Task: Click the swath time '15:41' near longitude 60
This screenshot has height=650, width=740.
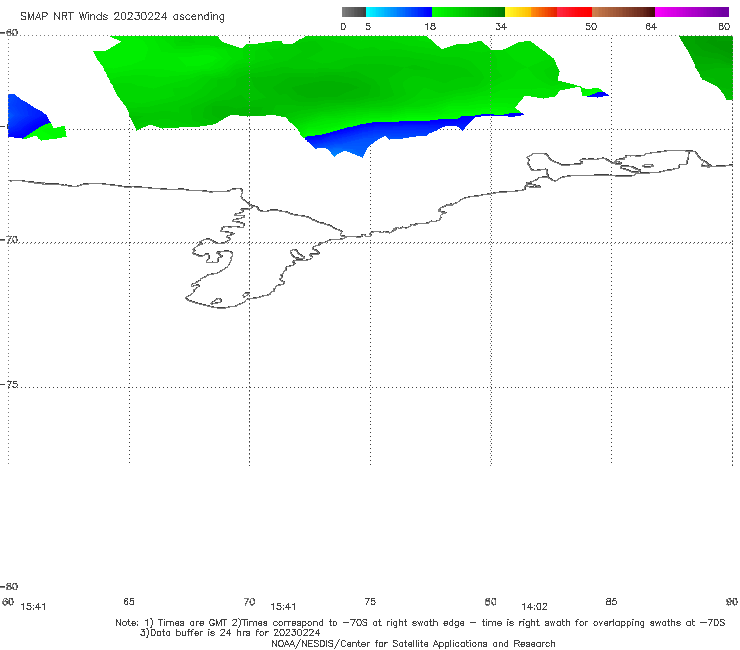Action: (33, 607)
